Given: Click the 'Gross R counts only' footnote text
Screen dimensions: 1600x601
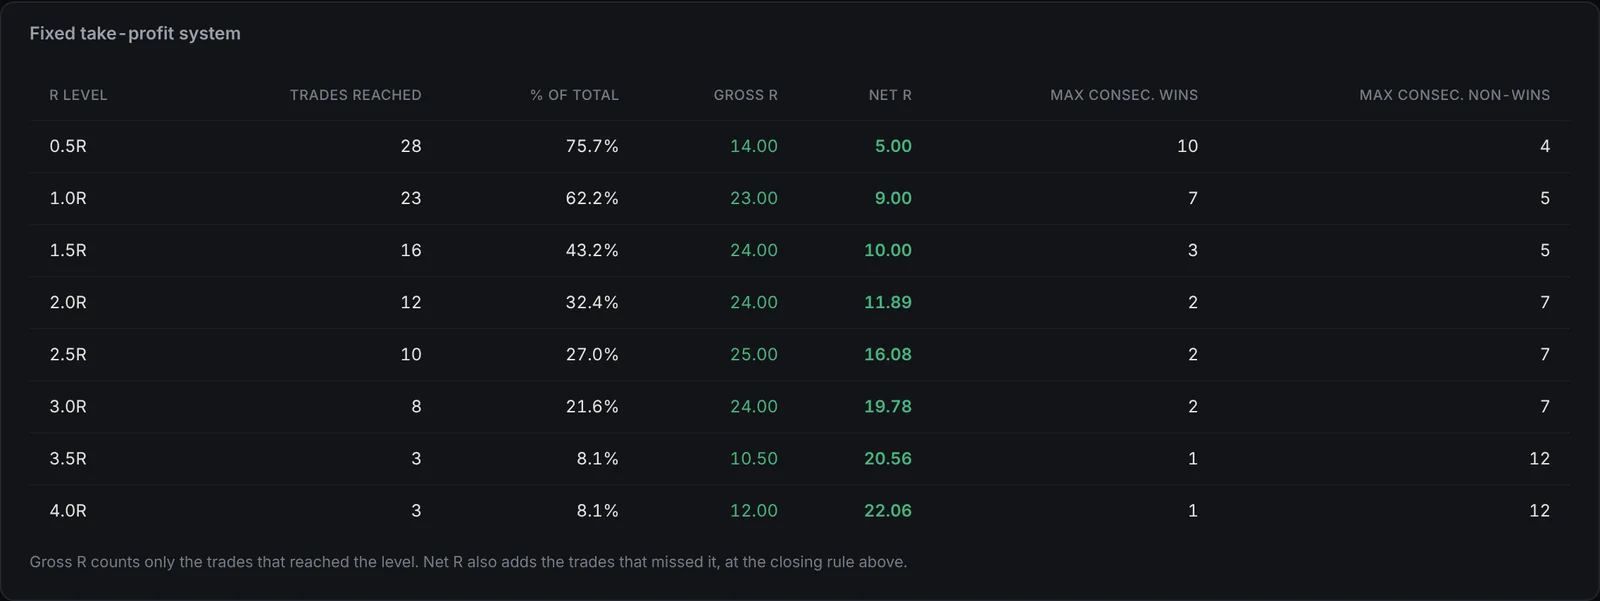Looking at the screenshot, I should pyautogui.click(x=468, y=562).
